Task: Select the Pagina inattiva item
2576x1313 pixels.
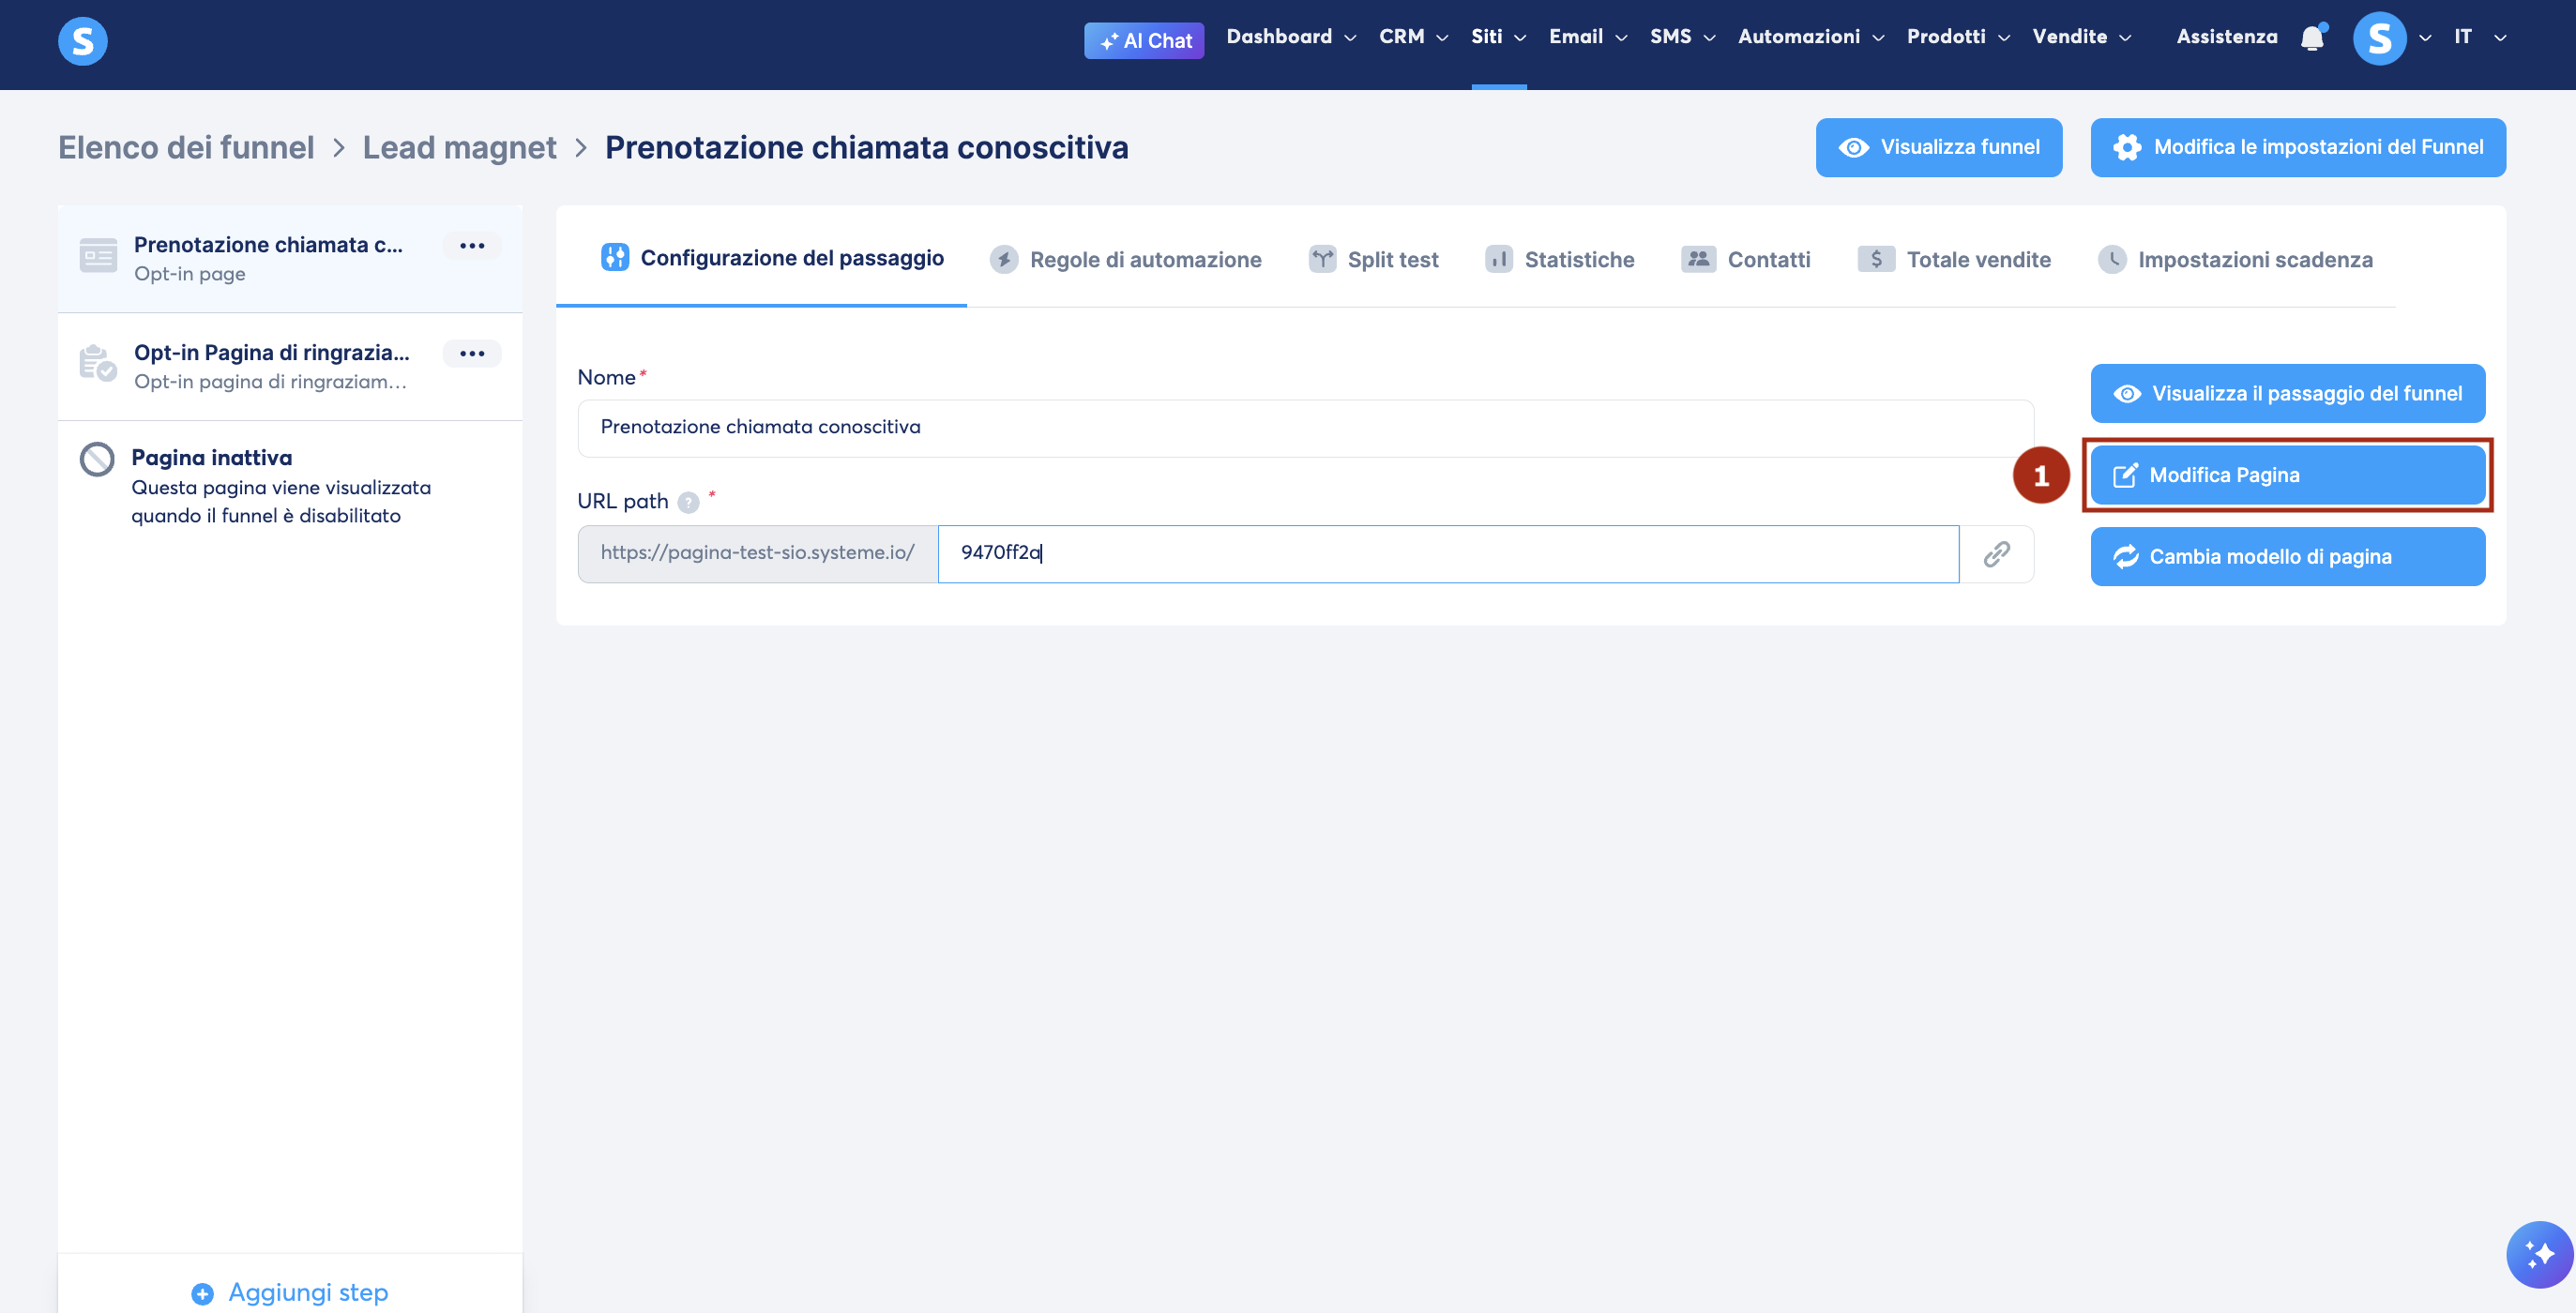Action: pos(290,486)
